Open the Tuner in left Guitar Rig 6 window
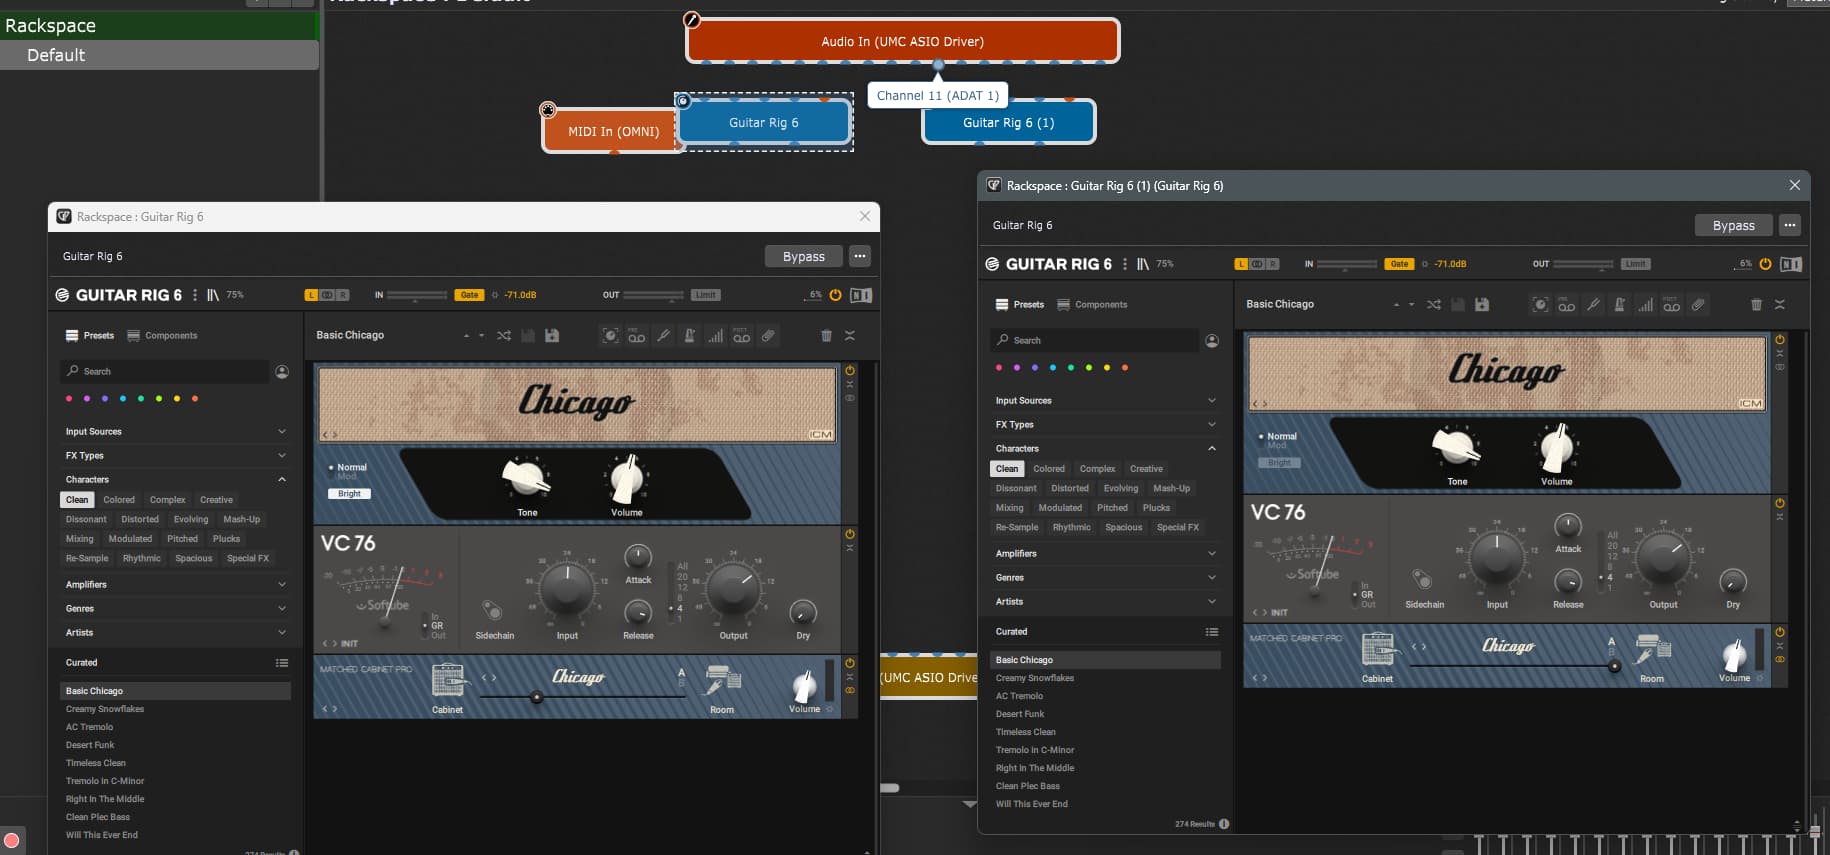Viewport: 1830px width, 855px height. pyautogui.click(x=663, y=336)
